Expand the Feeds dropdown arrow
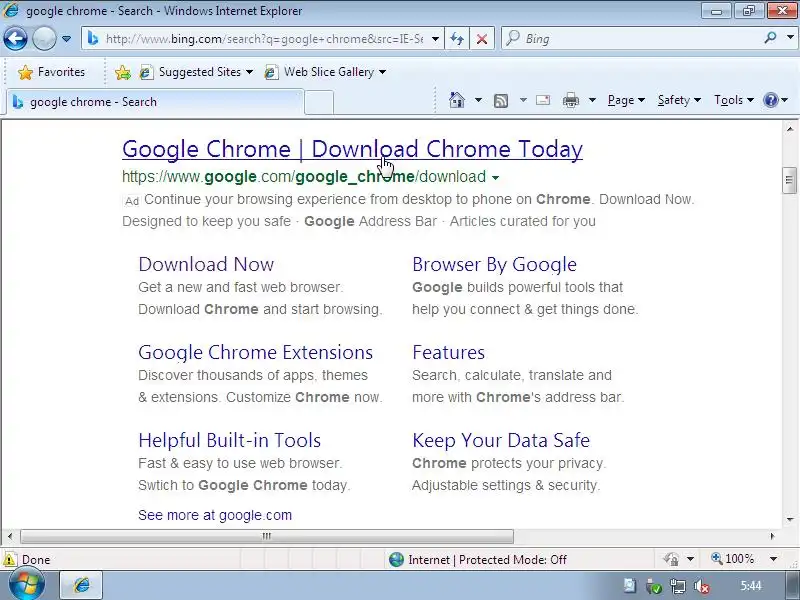Image resolution: width=800 pixels, height=600 pixels. (x=523, y=100)
